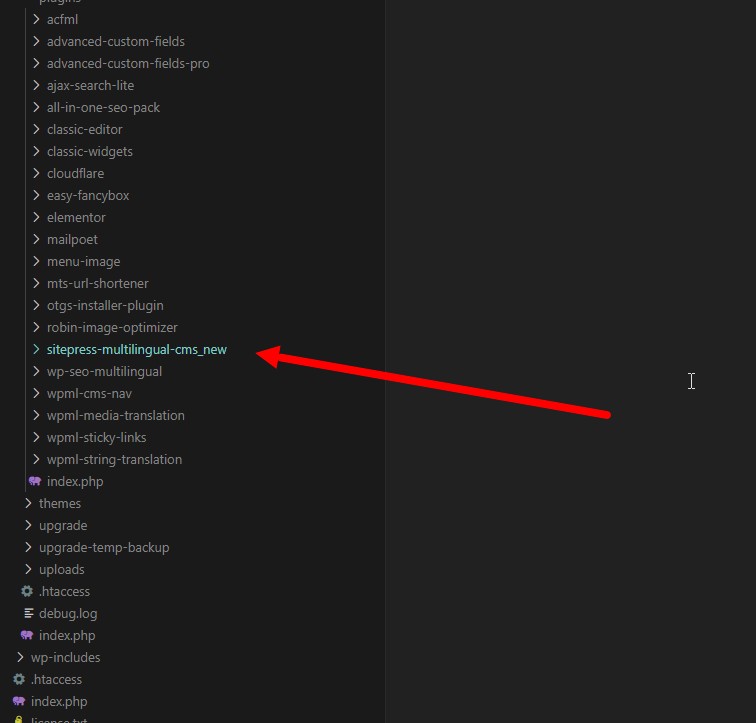Image resolution: width=756 pixels, height=723 pixels.
Task: Select the otgs-installer-plugin folder name
Action: click(x=105, y=306)
